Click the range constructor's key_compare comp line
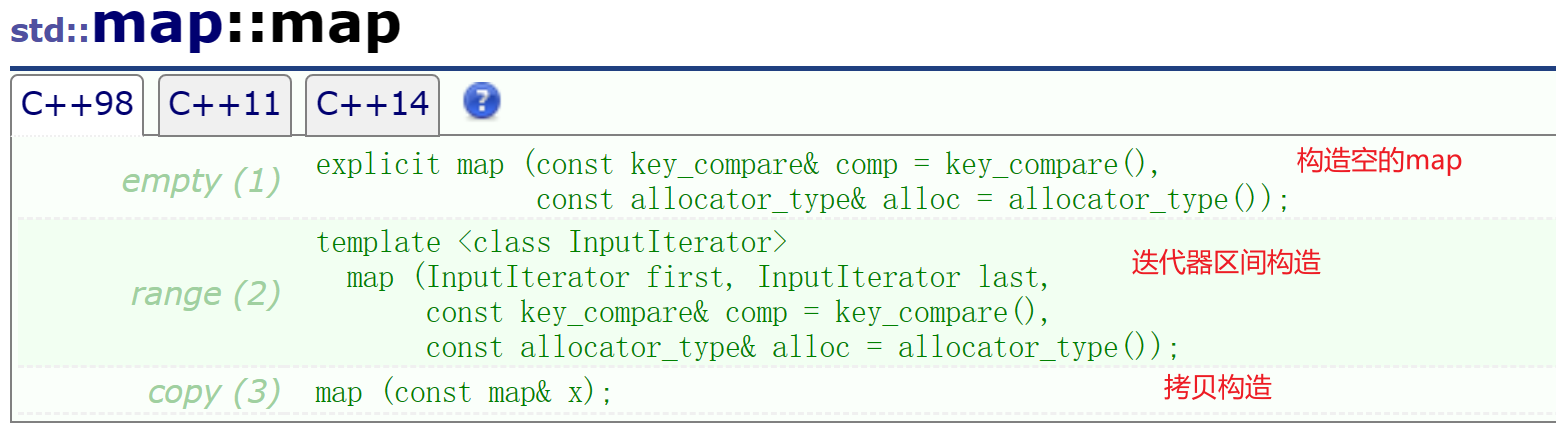The height and width of the screenshot is (432, 1556). pos(738,312)
